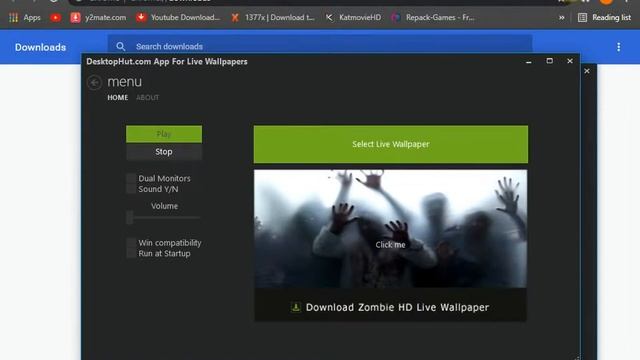Click Download Zombie HD Live Wallpaper
Screen dimensions: 640x360
[x=391, y=307]
